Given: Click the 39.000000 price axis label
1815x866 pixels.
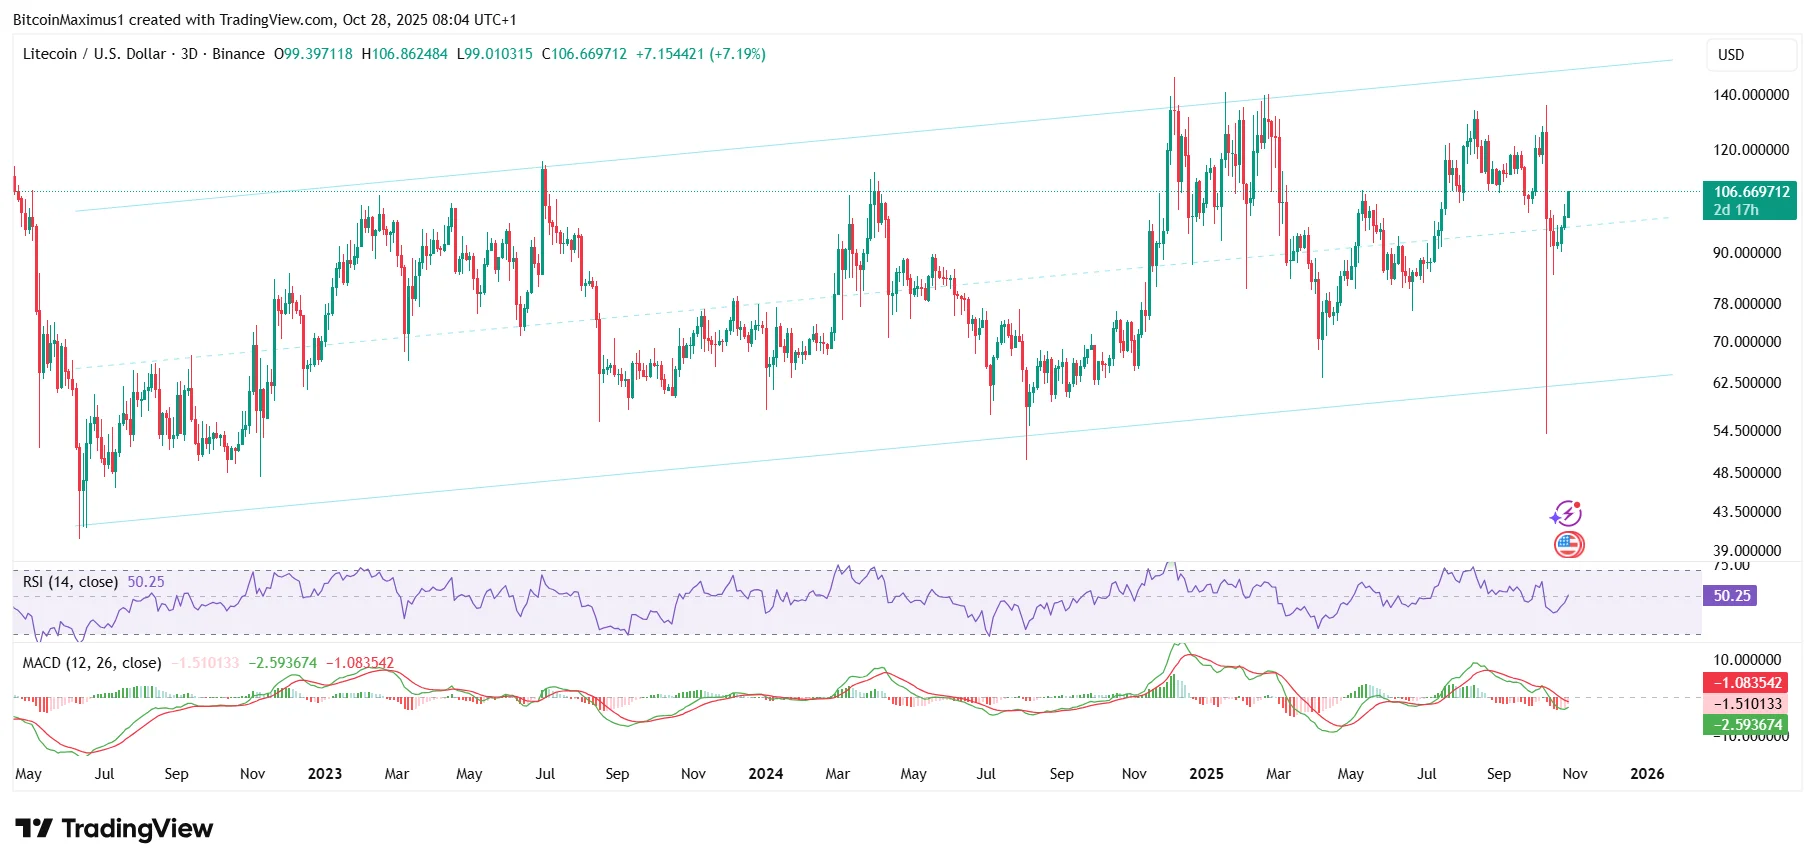Looking at the screenshot, I should click(x=1747, y=551).
